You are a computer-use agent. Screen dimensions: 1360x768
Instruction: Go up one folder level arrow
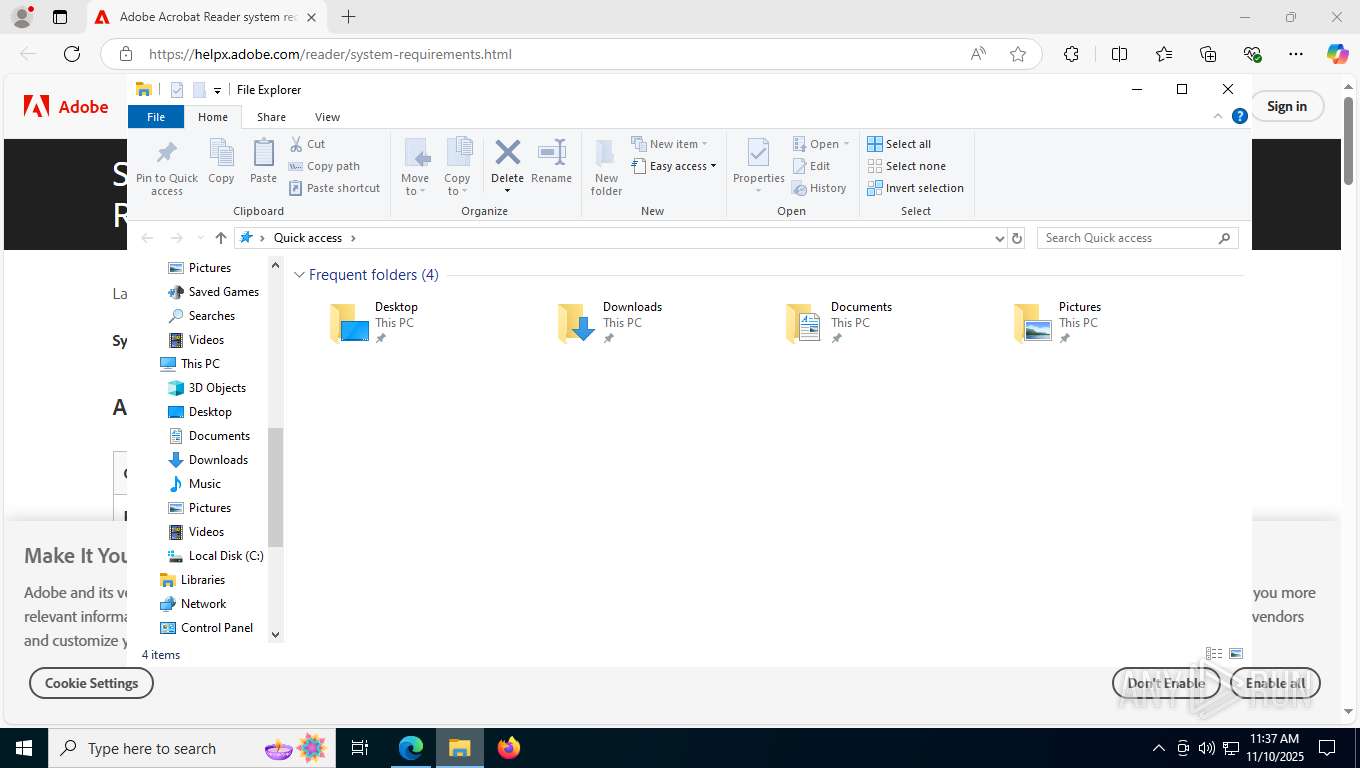(221, 238)
